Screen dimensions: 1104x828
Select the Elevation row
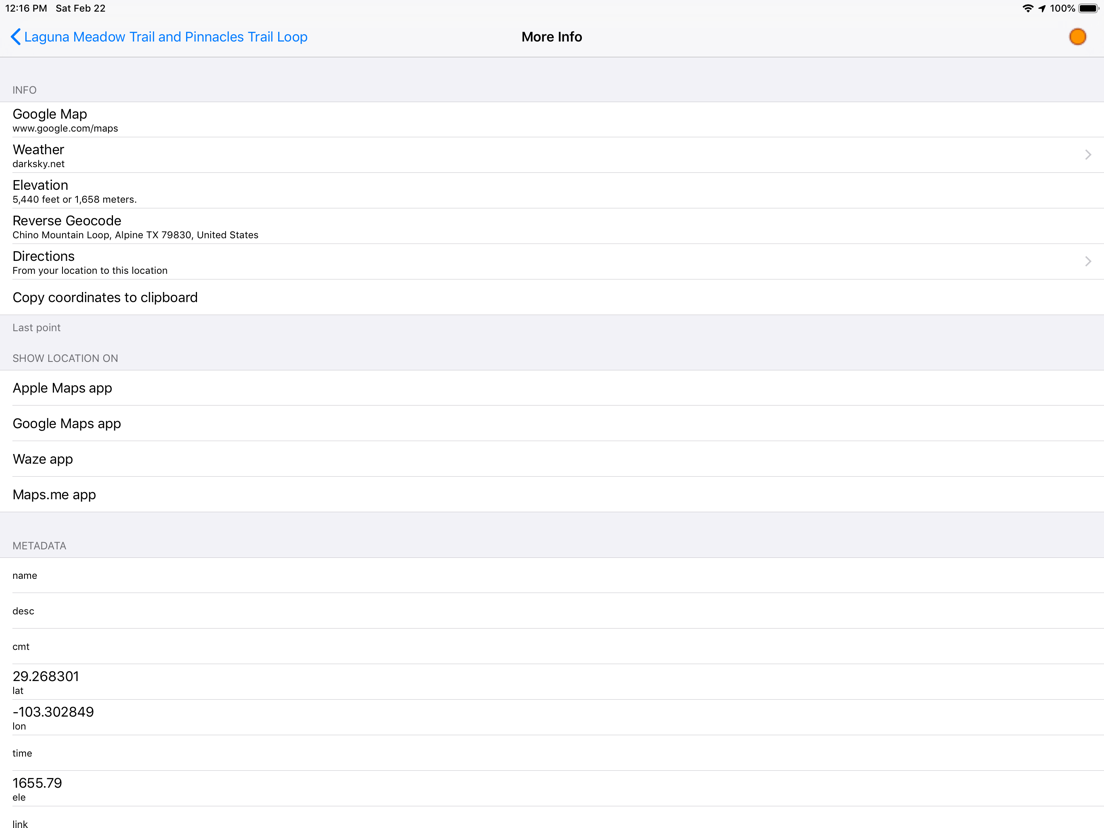click(x=552, y=191)
